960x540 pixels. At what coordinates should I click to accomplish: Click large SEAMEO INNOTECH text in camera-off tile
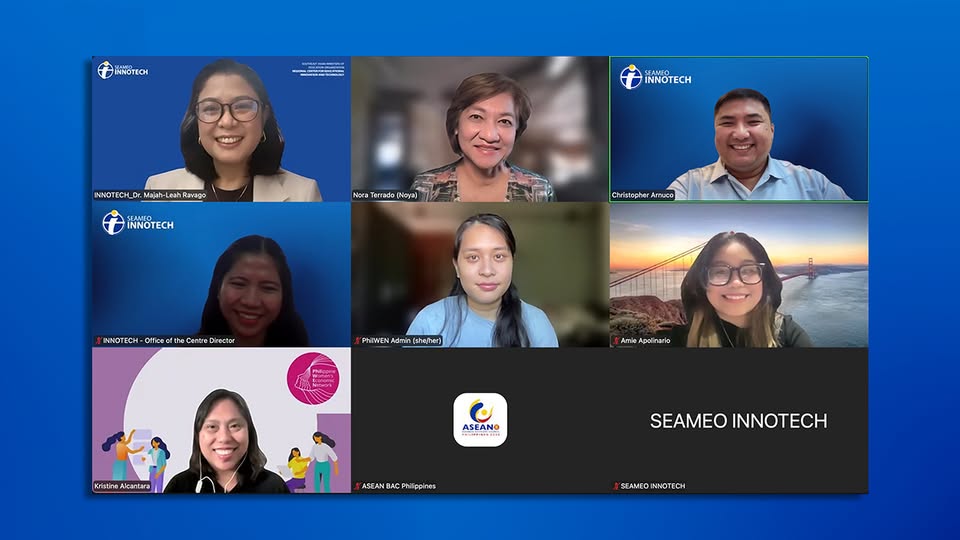pyautogui.click(x=738, y=421)
